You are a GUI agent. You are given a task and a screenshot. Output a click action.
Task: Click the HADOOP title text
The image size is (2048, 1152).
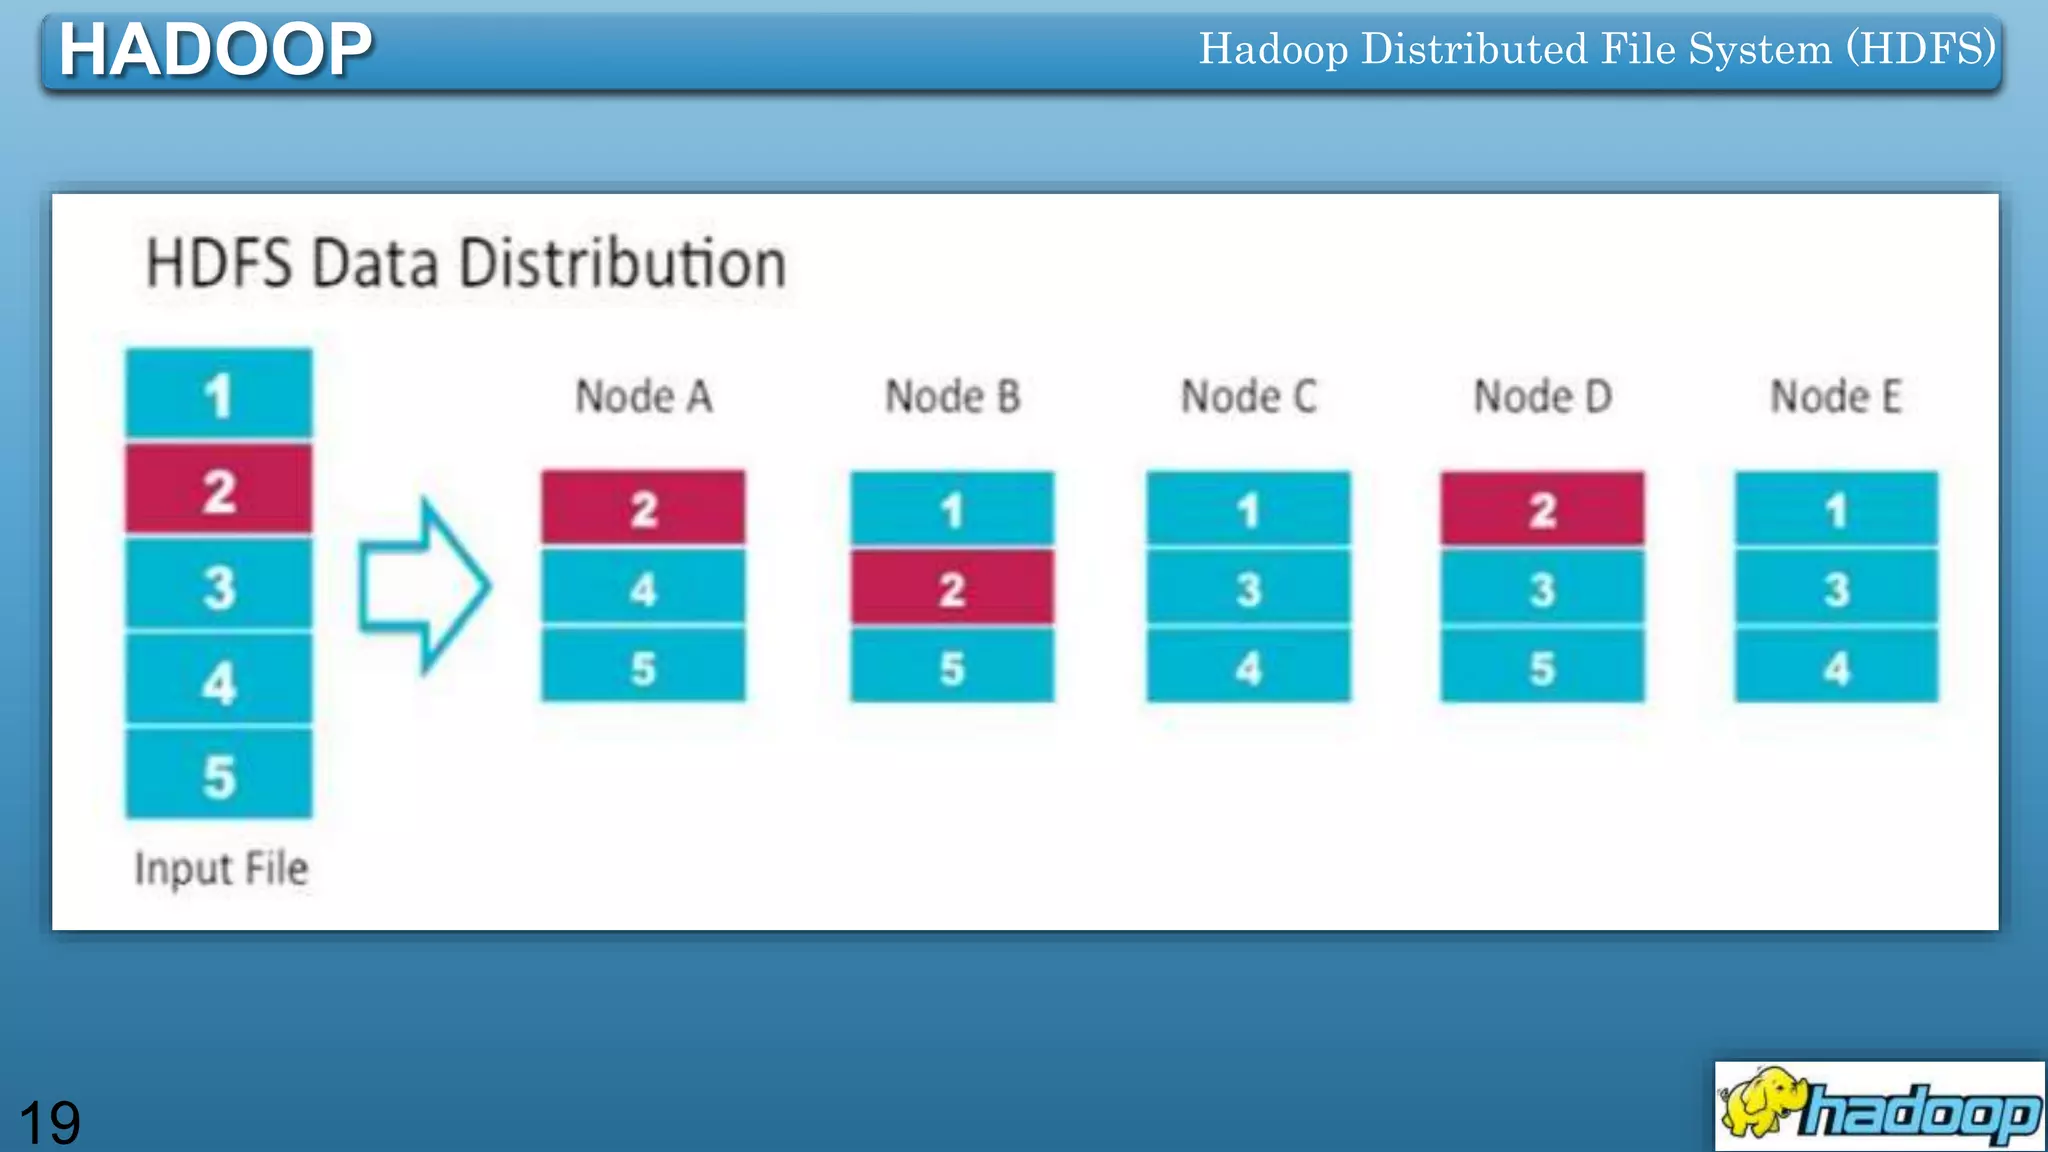click(216, 49)
